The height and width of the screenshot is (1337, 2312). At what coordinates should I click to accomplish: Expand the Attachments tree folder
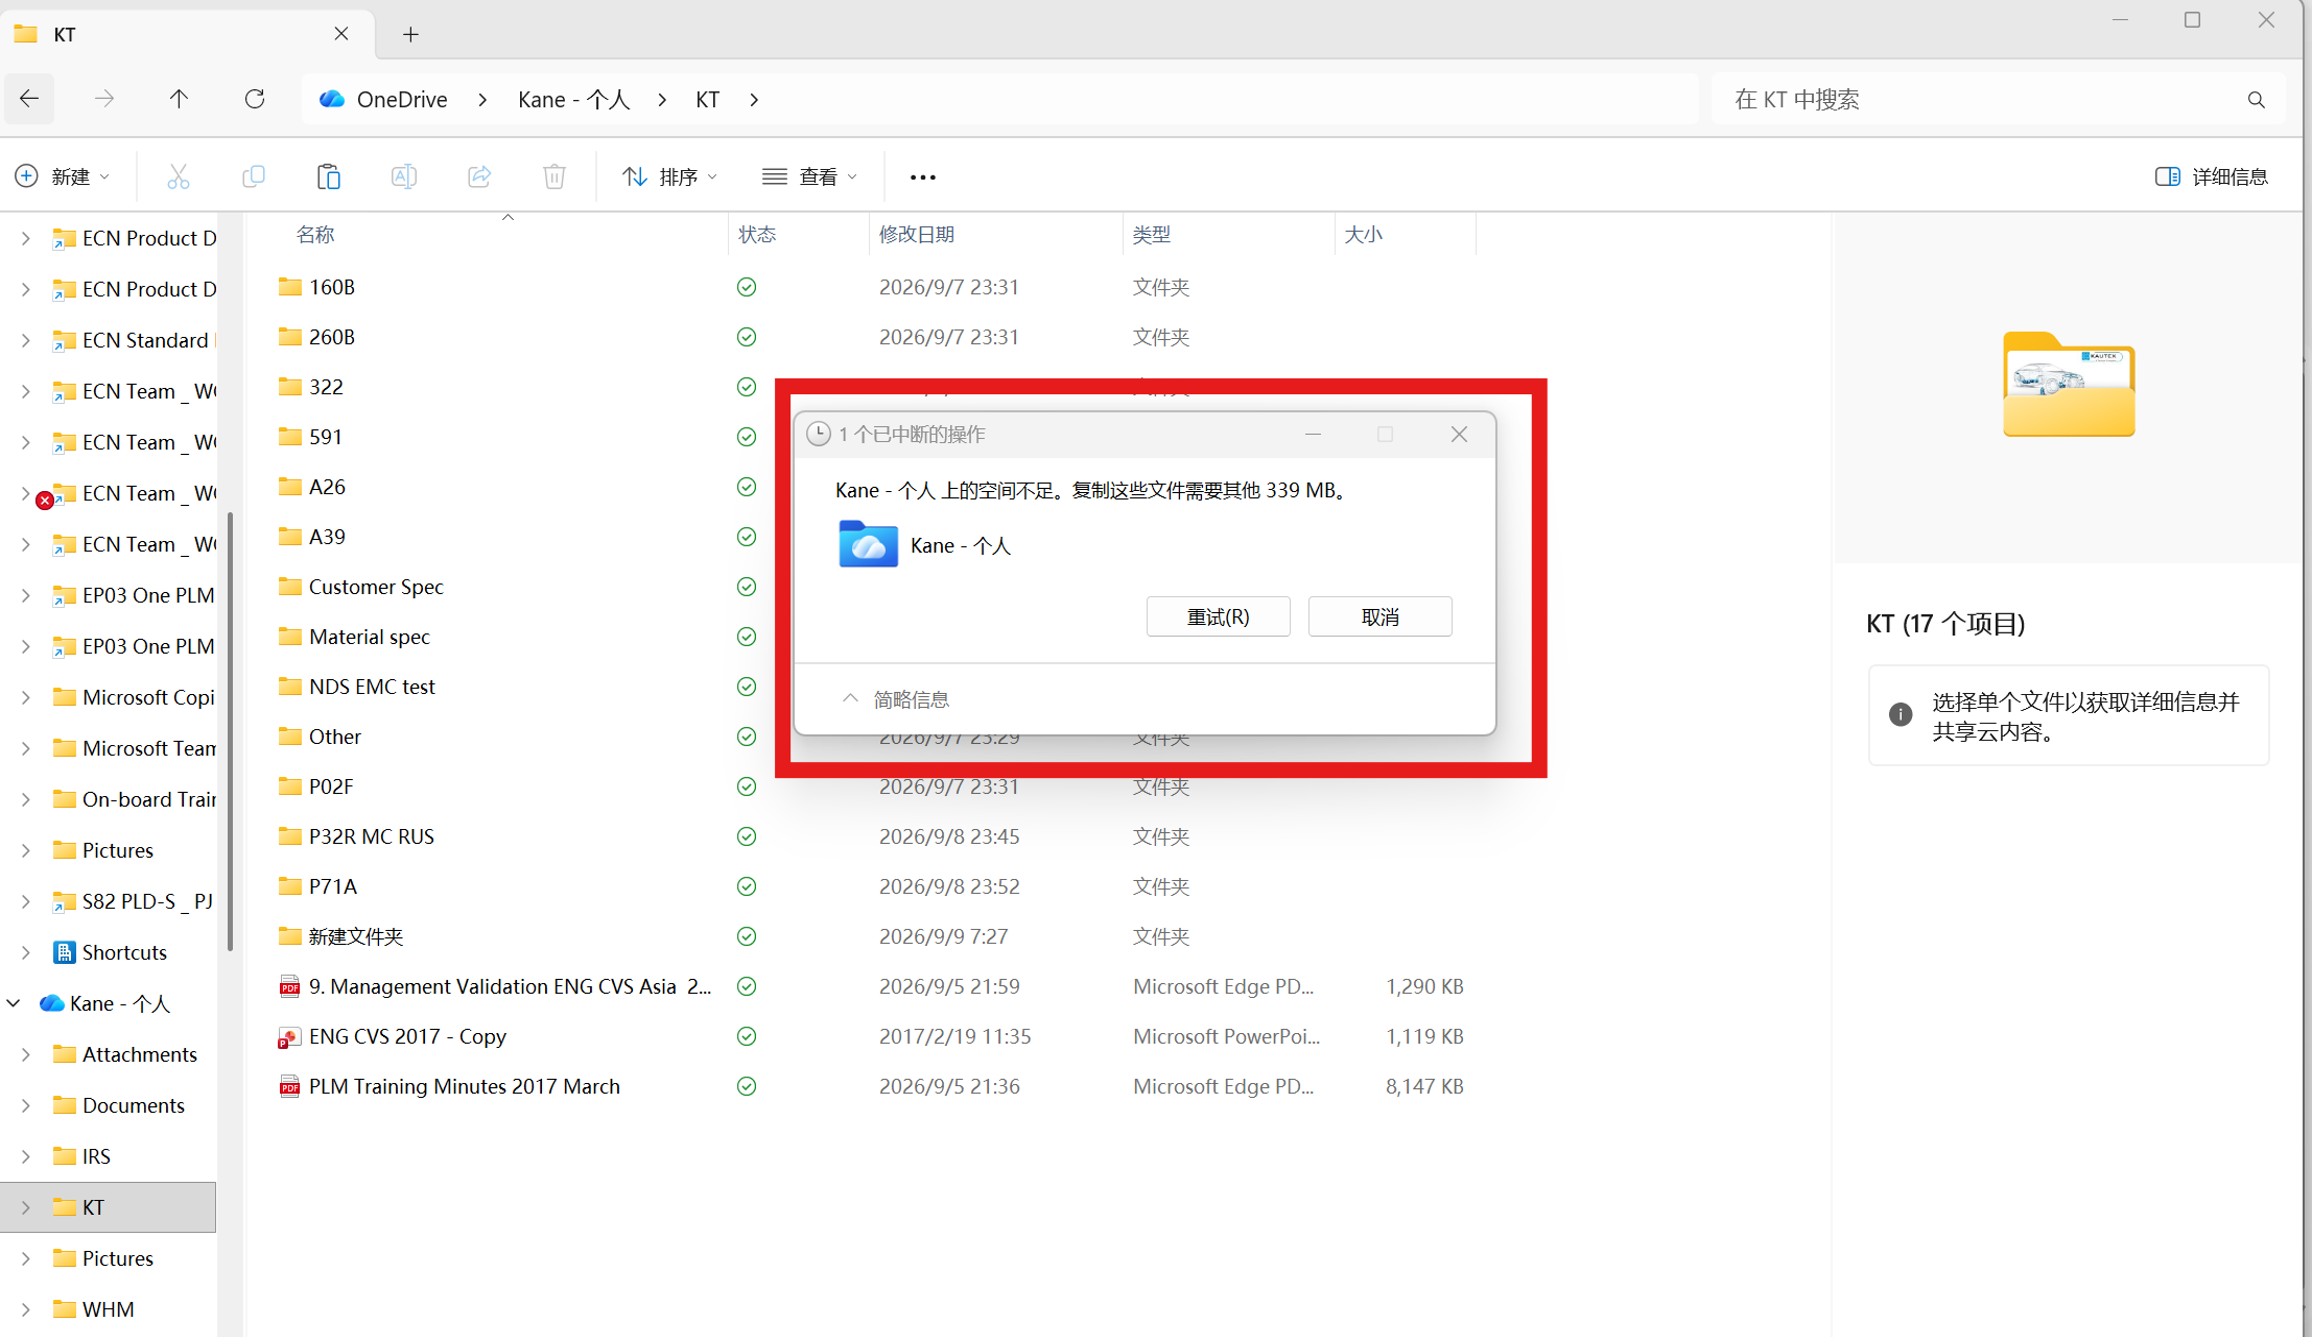[26, 1054]
